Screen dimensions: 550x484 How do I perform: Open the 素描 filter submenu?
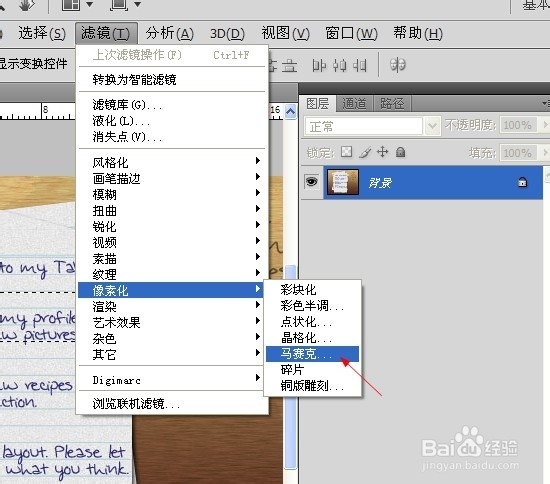(x=172, y=258)
